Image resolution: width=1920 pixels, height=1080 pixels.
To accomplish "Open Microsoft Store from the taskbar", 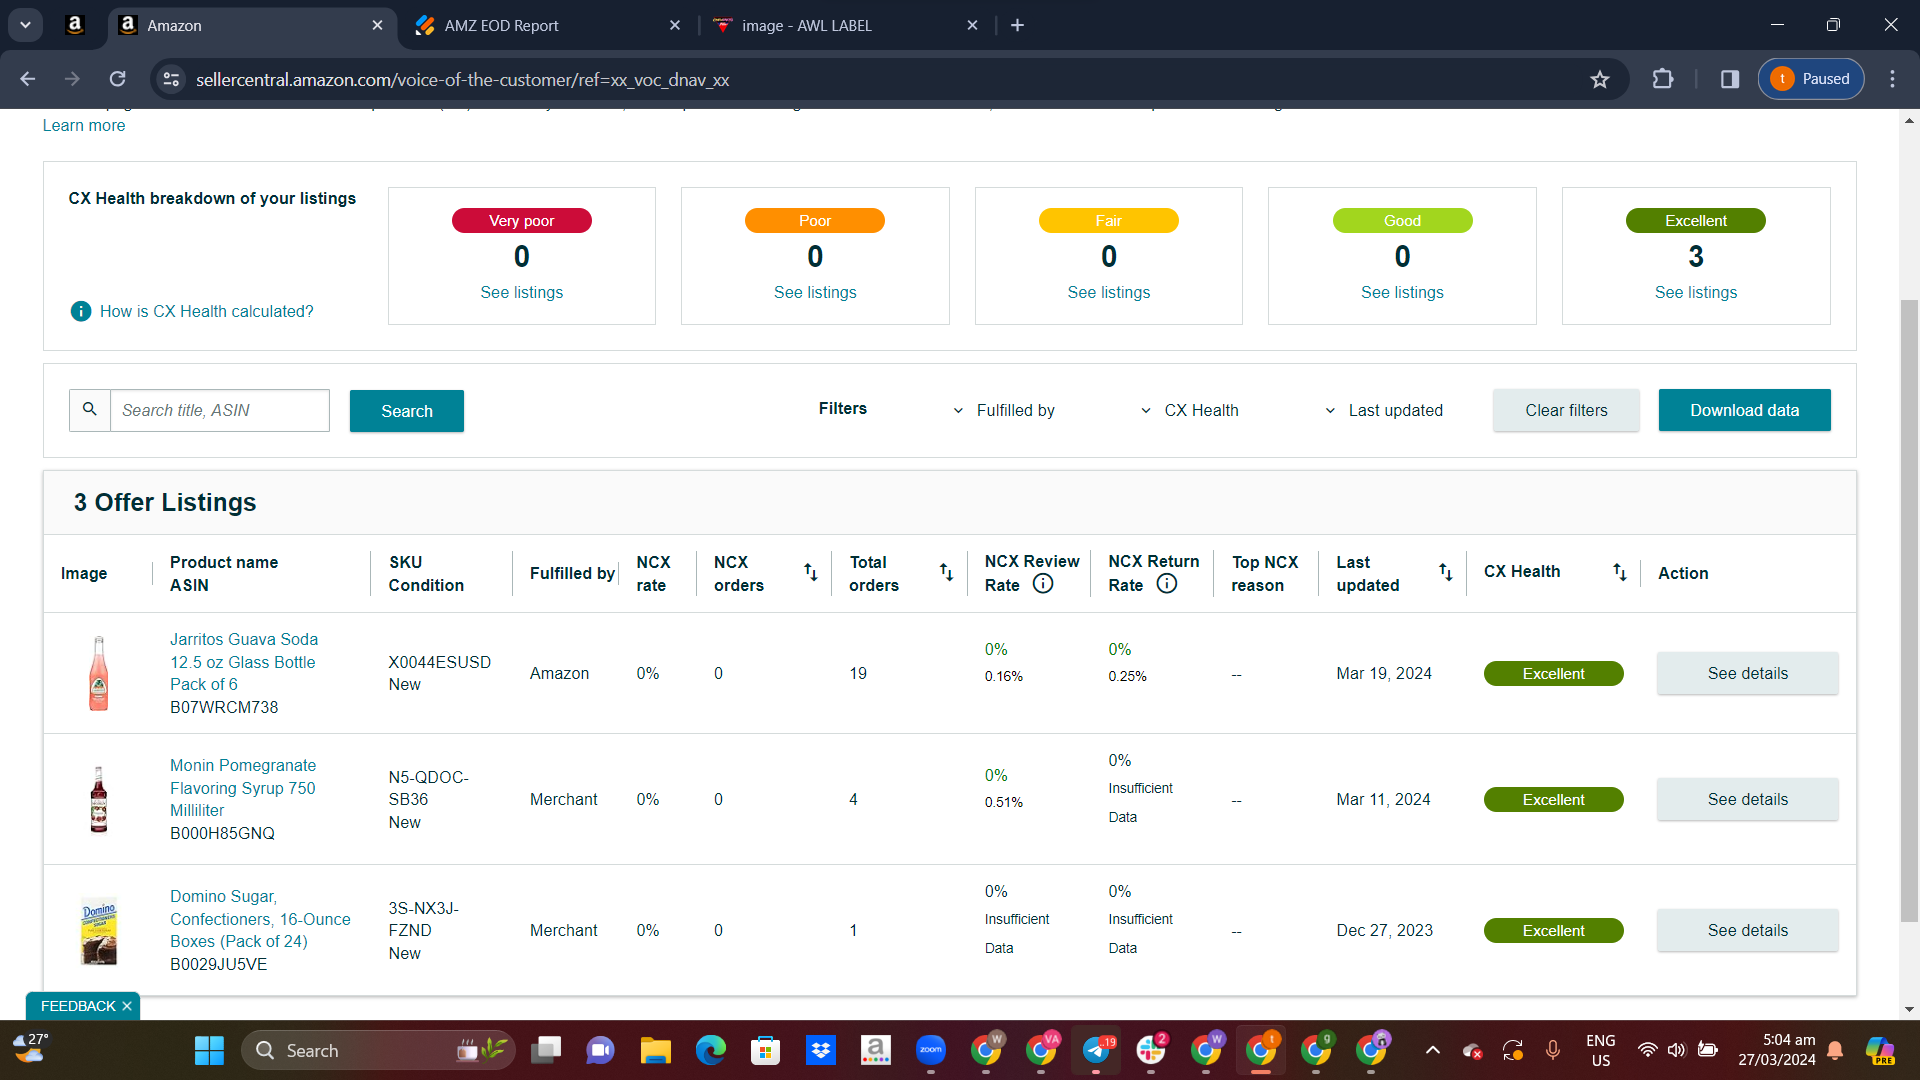I will pos(766,1050).
